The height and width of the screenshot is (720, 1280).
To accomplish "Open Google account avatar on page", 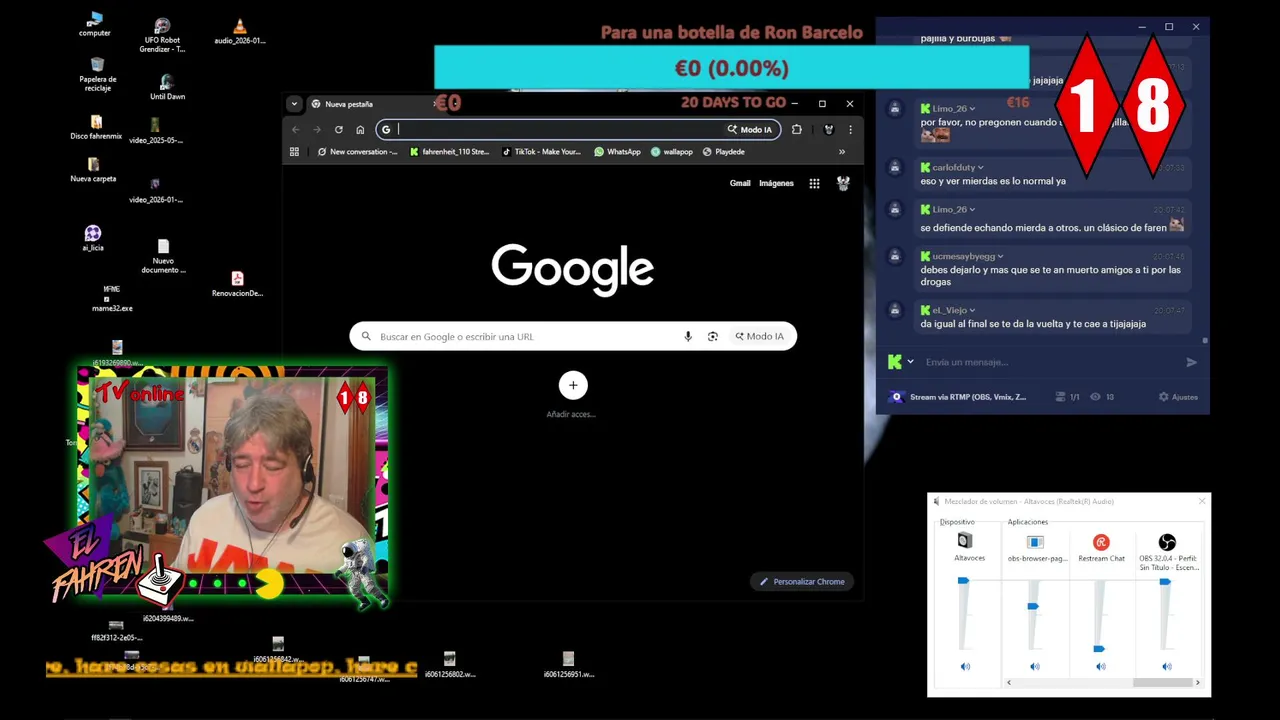I will coord(843,183).
